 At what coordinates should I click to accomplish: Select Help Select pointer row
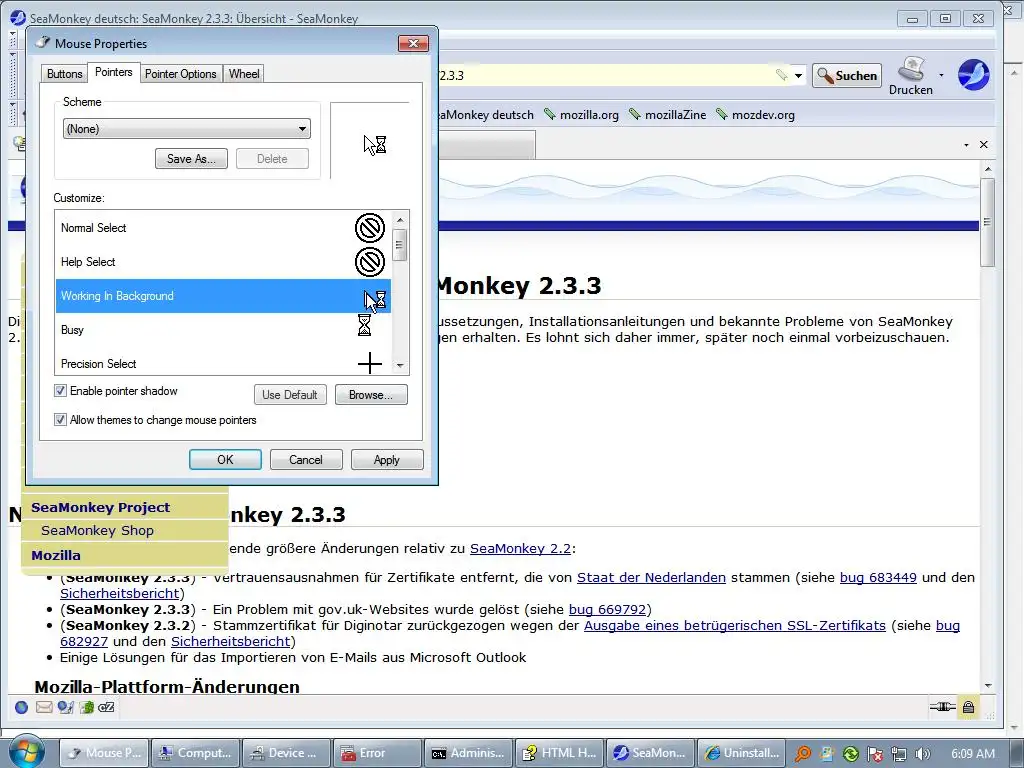(x=223, y=262)
